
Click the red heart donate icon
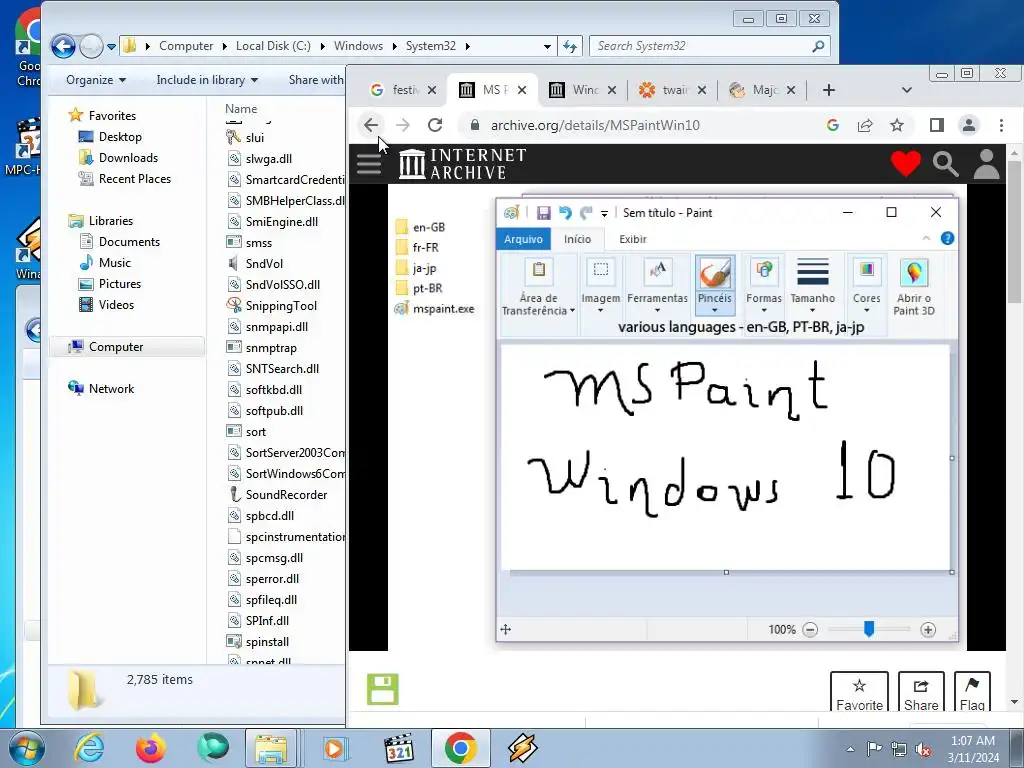906,163
